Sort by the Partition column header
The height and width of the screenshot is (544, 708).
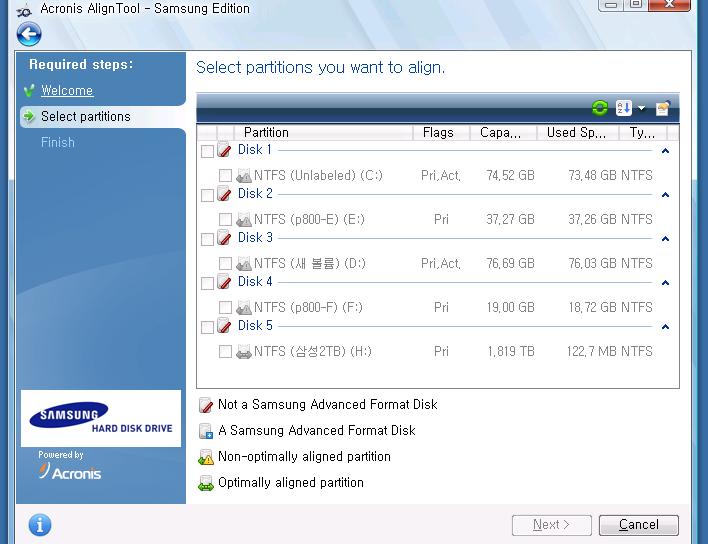266,132
